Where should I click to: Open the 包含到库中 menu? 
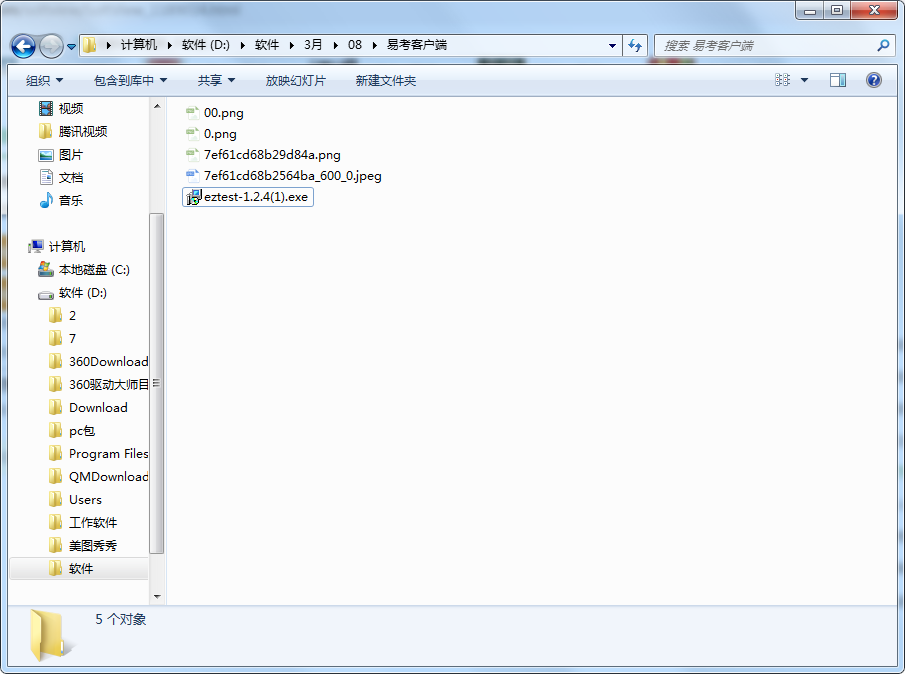(x=130, y=80)
